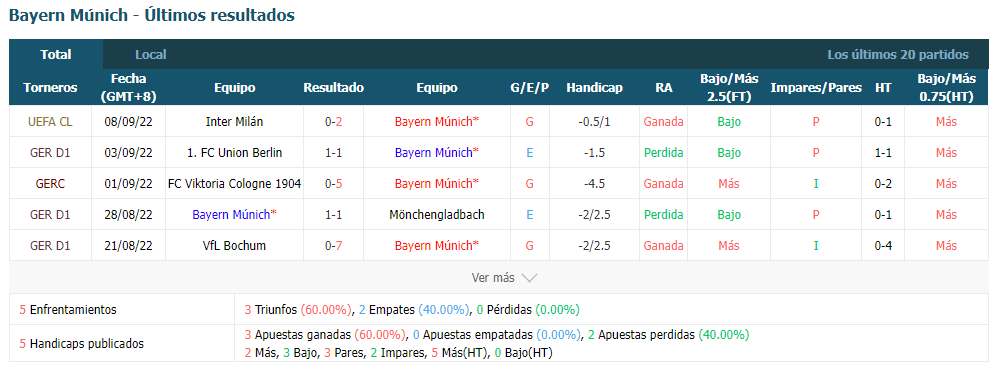Viewport: 997px width, 371px height.
Task: Open the Los últimos 20 partidos selector
Action: point(898,55)
